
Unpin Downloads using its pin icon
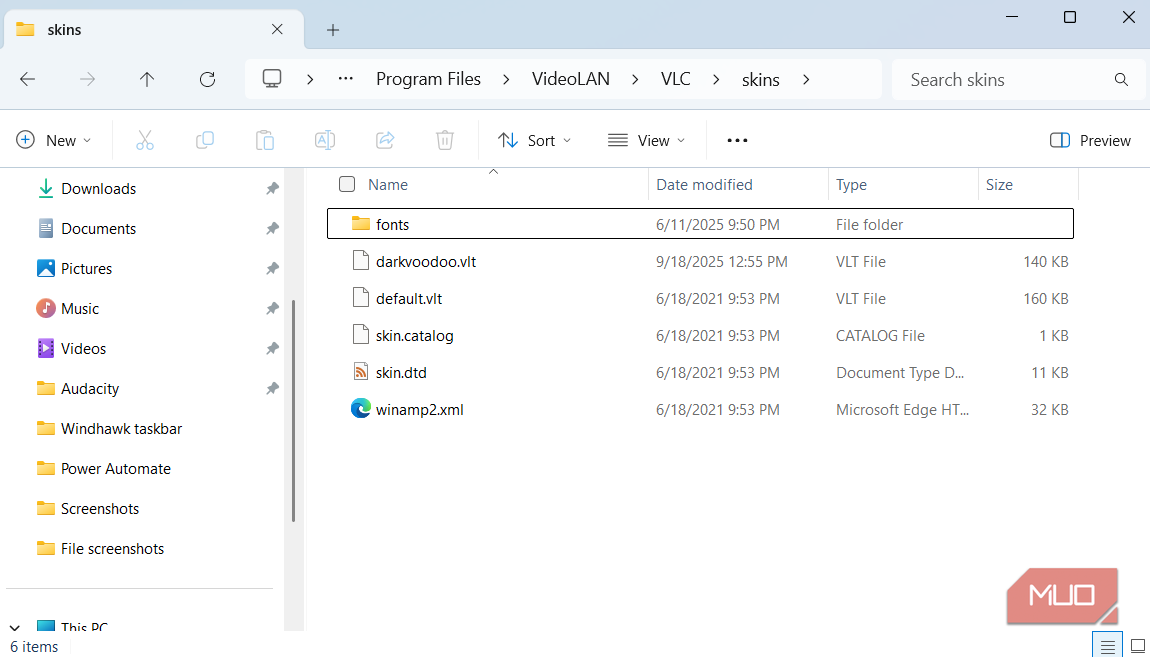tap(272, 188)
